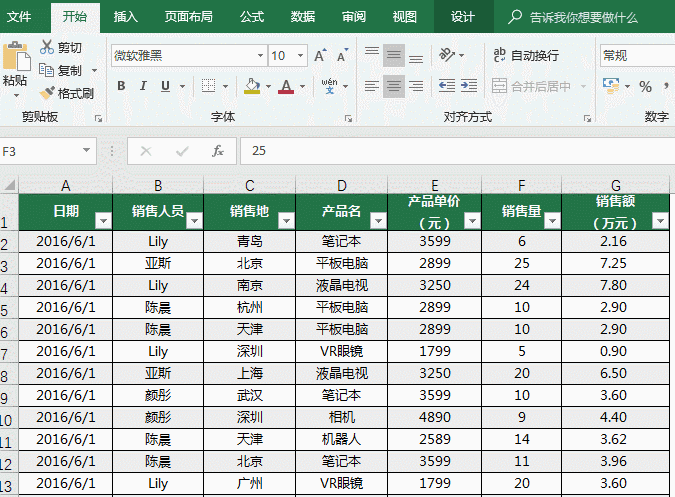Toggle bold formatting

(121, 86)
